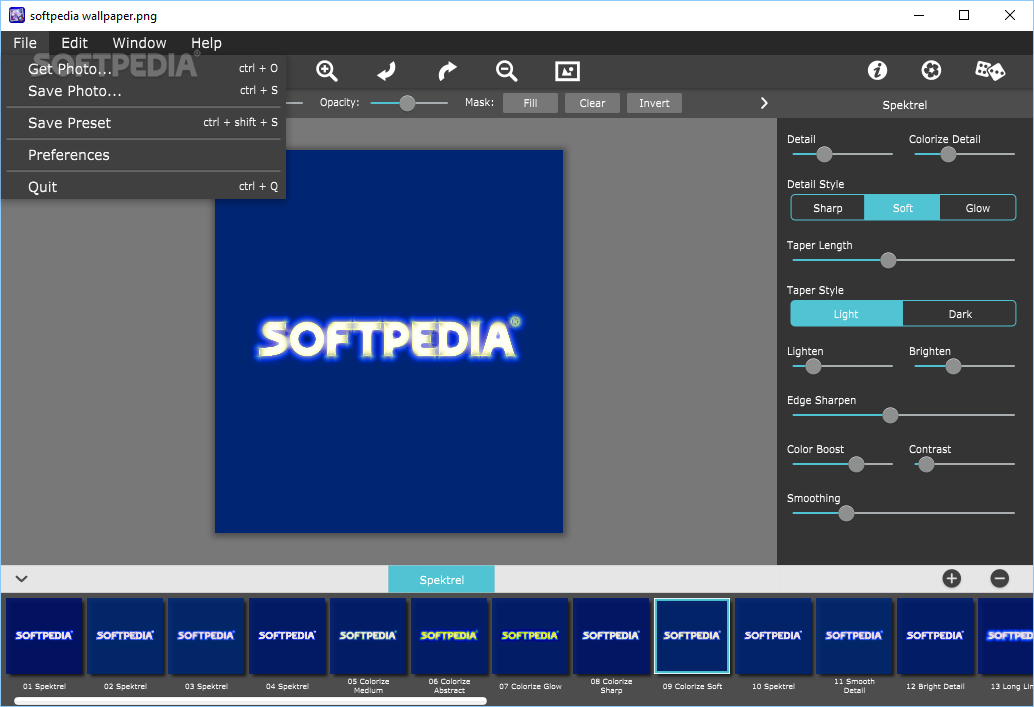Click the undo arrow icon
Image resolution: width=1034 pixels, height=707 pixels.
tap(386, 71)
